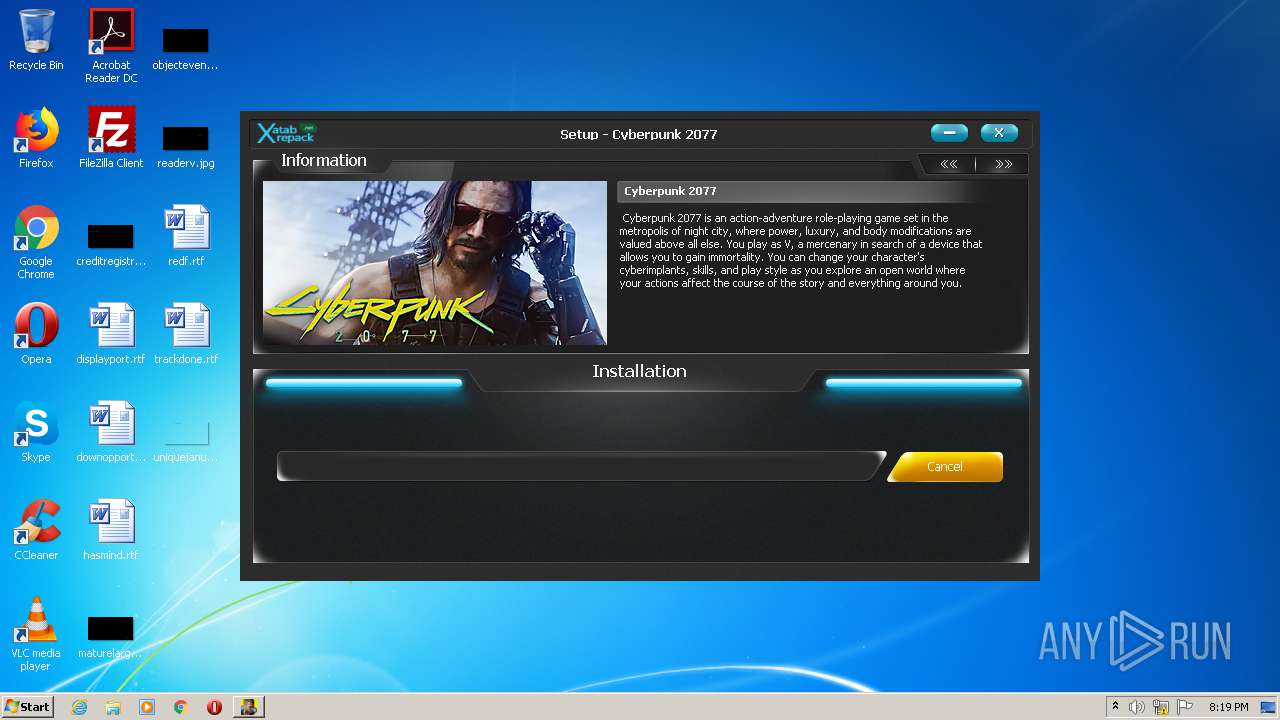This screenshot has width=1280, height=720.
Task: Launch CCleaner desktop shortcut
Action: click(x=36, y=530)
